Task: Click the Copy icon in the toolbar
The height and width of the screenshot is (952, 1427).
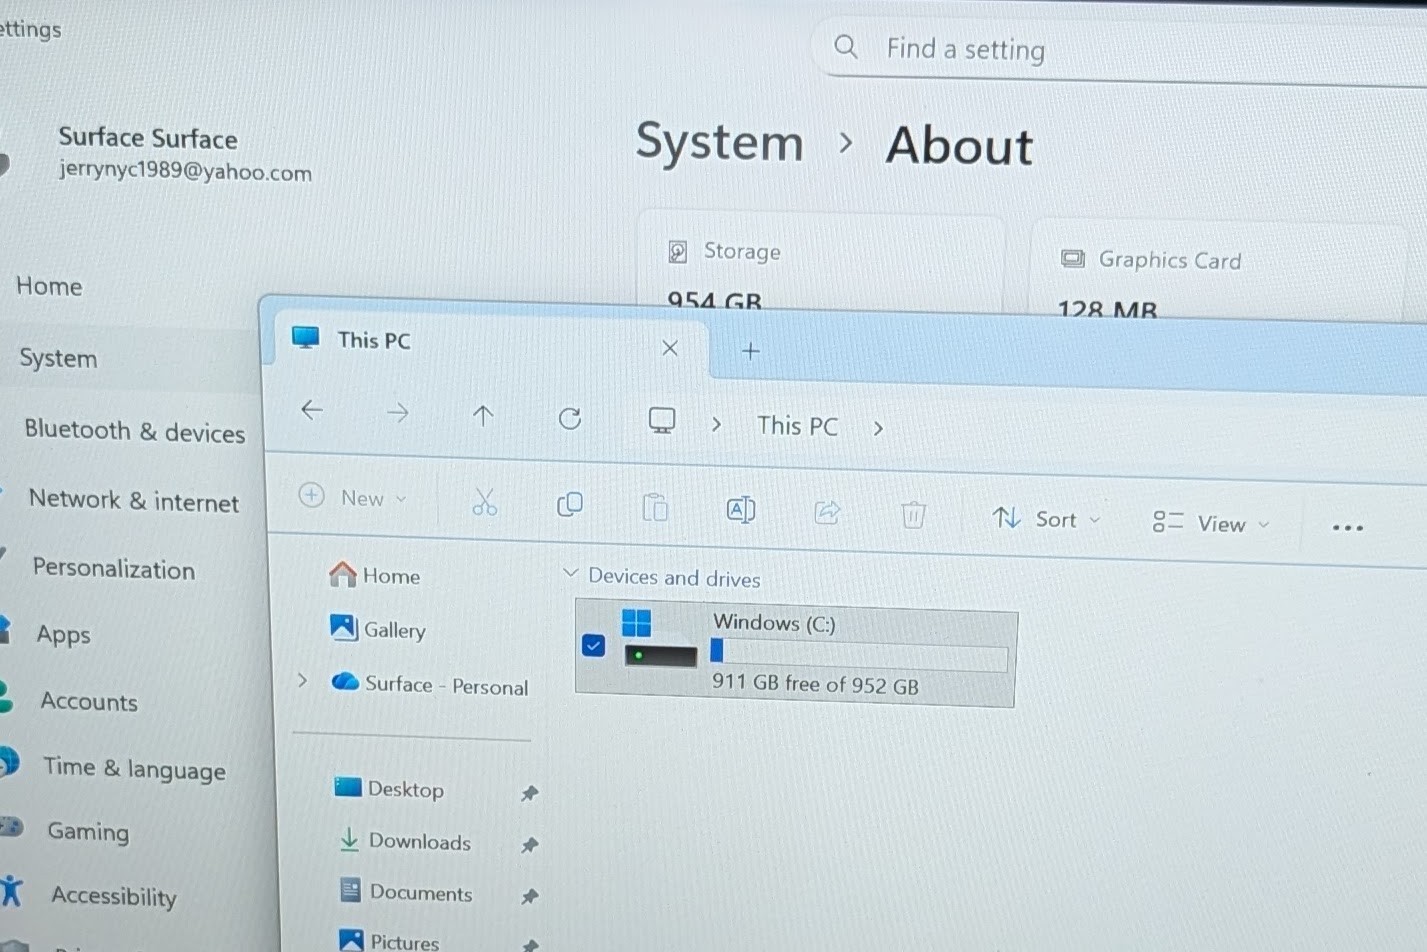Action: pyautogui.click(x=569, y=504)
